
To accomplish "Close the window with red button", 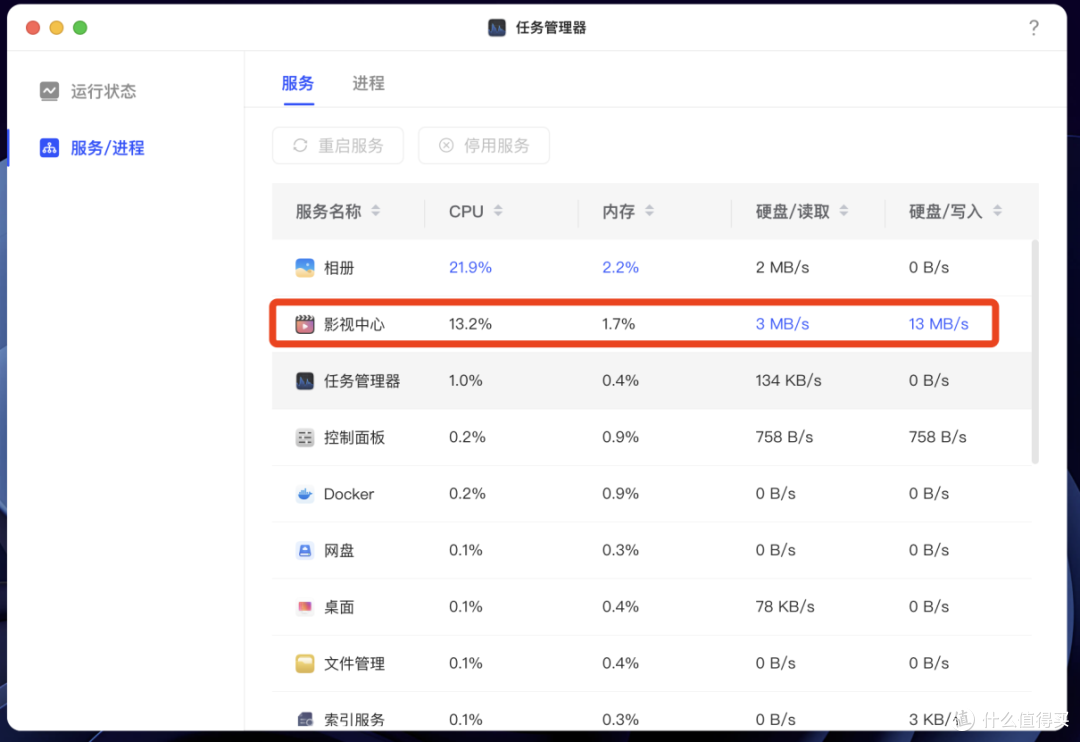I will (x=33, y=28).
